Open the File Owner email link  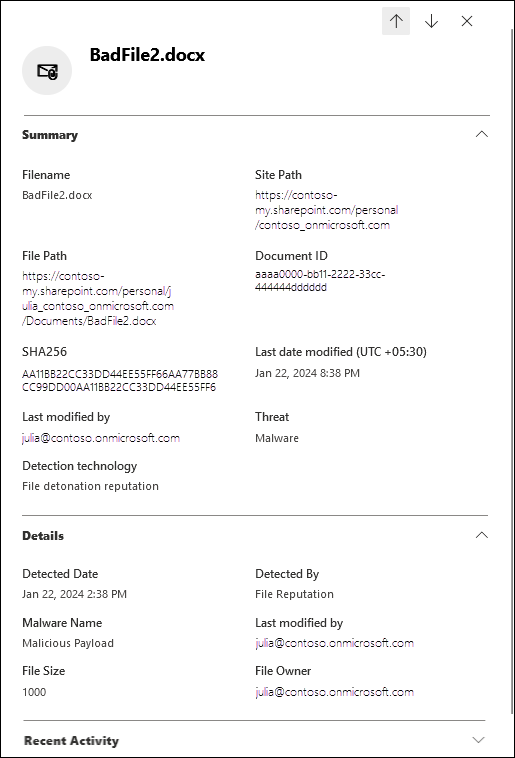(335, 692)
